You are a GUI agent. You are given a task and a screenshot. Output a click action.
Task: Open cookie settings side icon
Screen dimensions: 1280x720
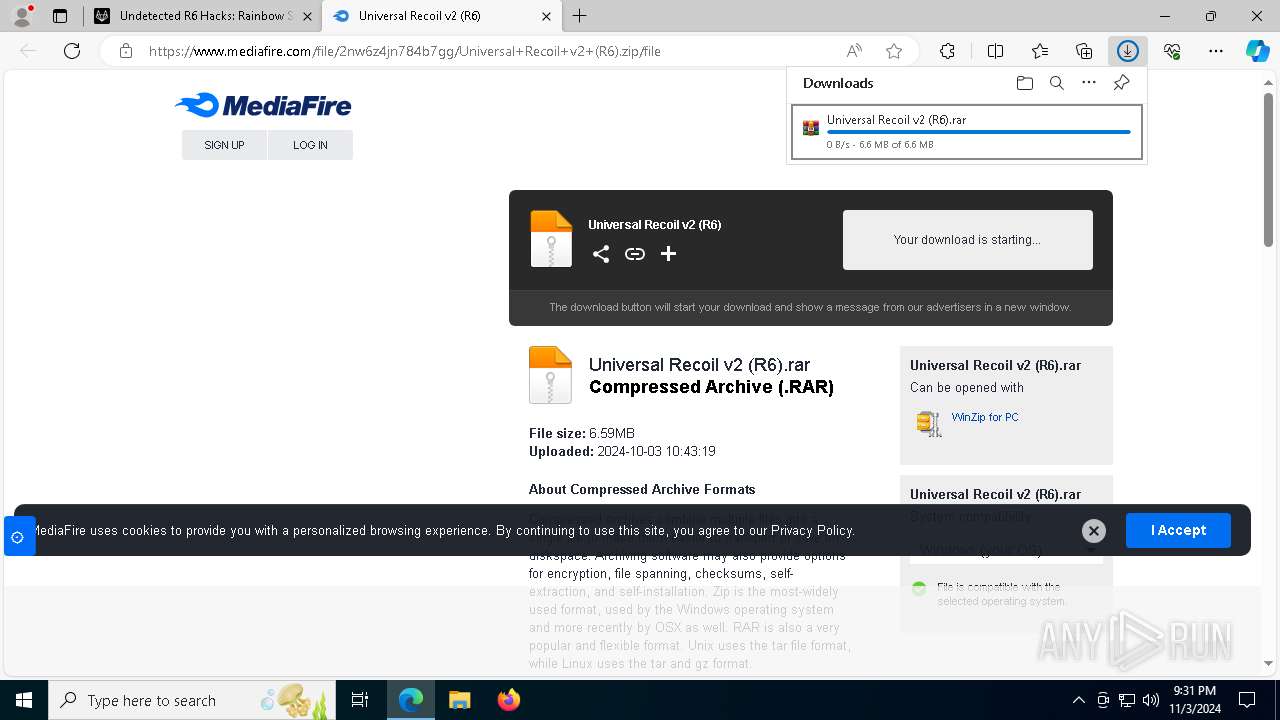click(x=18, y=537)
